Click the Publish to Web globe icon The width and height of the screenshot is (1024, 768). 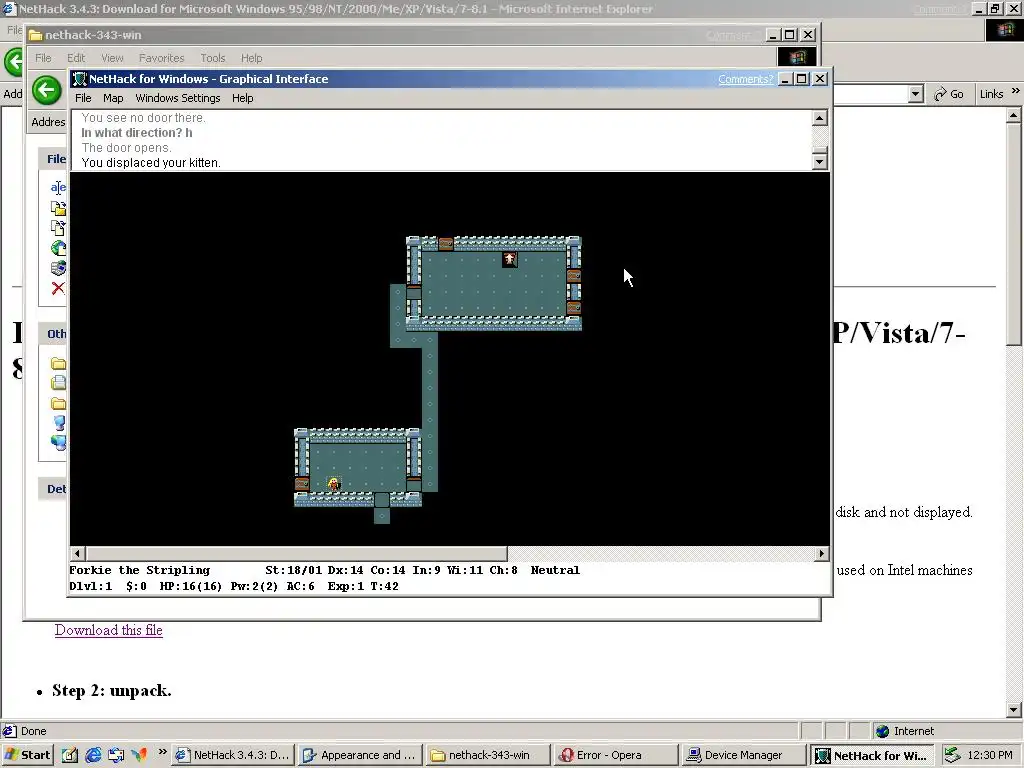(58, 248)
